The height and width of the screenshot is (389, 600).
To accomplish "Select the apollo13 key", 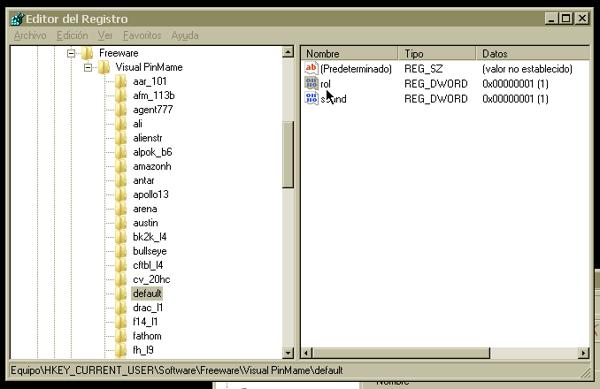I will tap(150, 195).
